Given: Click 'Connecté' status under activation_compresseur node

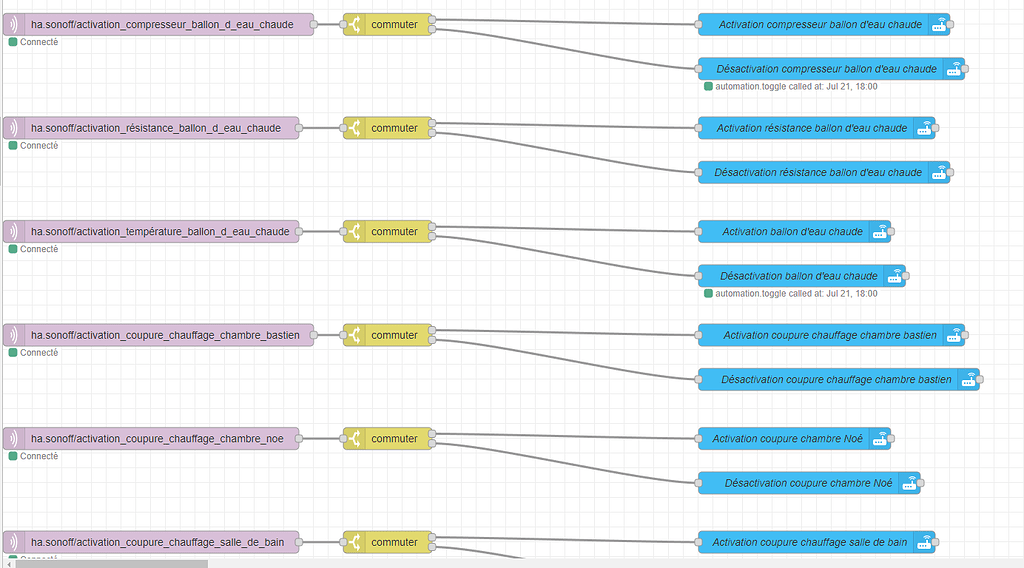Looking at the screenshot, I should [34, 42].
